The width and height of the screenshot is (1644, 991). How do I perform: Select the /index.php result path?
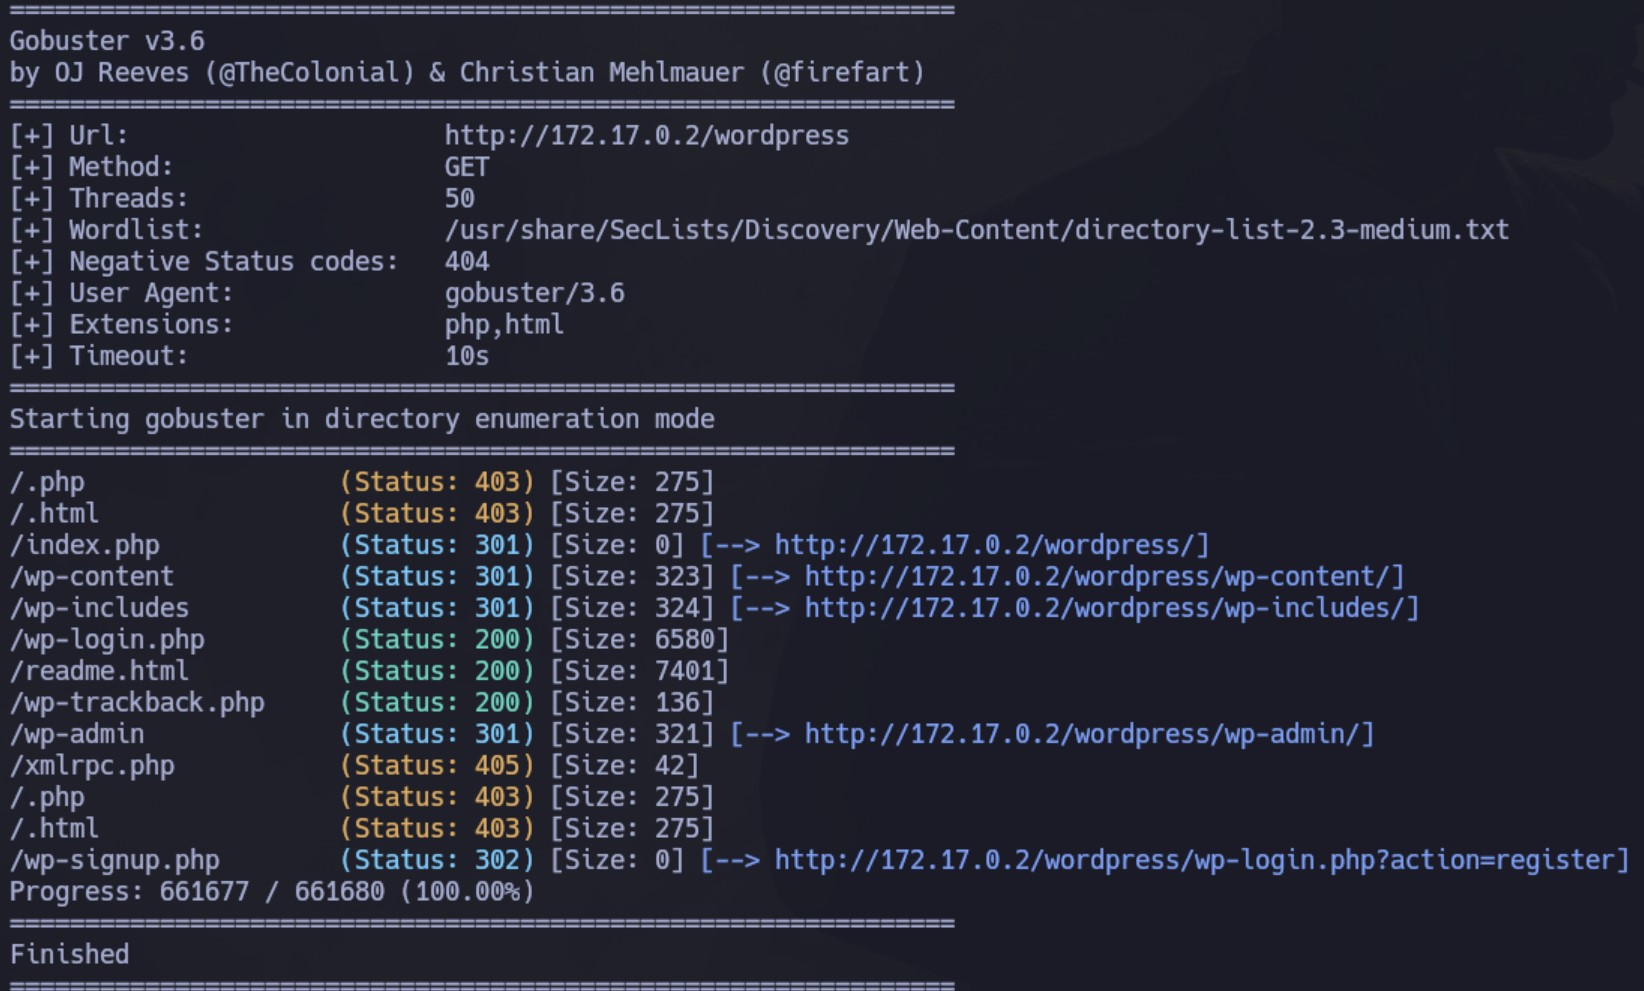(x=85, y=545)
